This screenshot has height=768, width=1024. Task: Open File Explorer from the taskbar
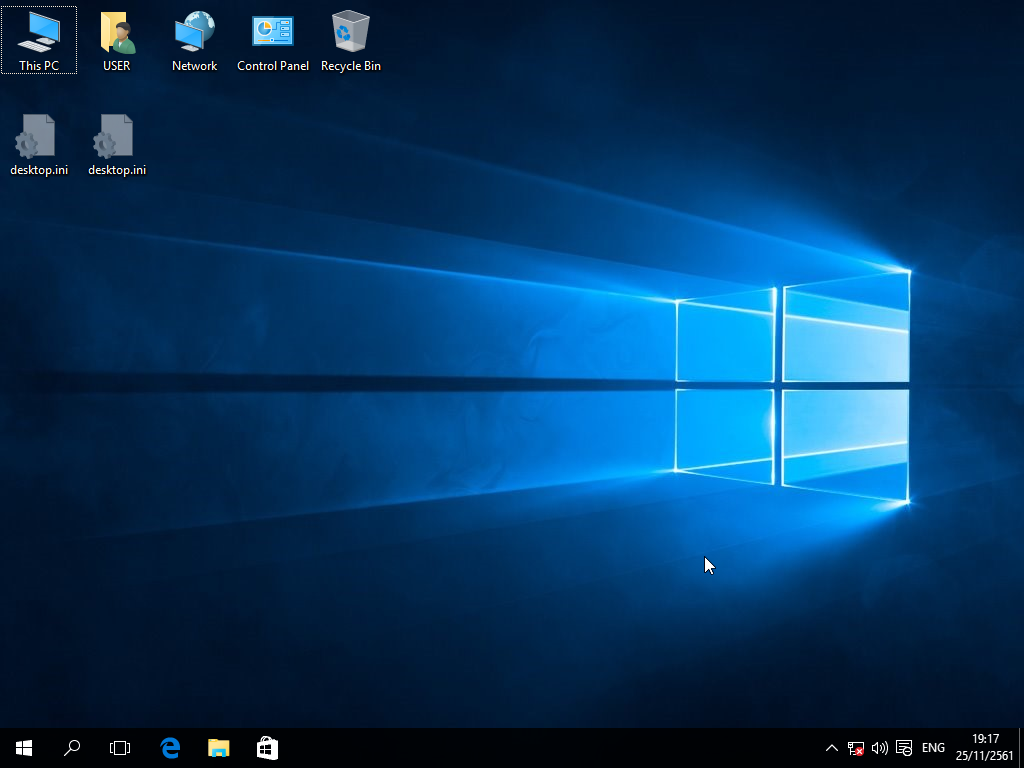pyautogui.click(x=218, y=748)
